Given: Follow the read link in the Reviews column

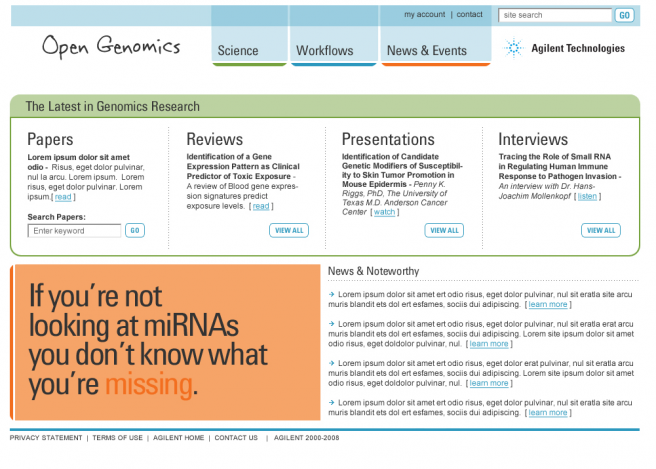Looking at the screenshot, I should click(x=261, y=206).
